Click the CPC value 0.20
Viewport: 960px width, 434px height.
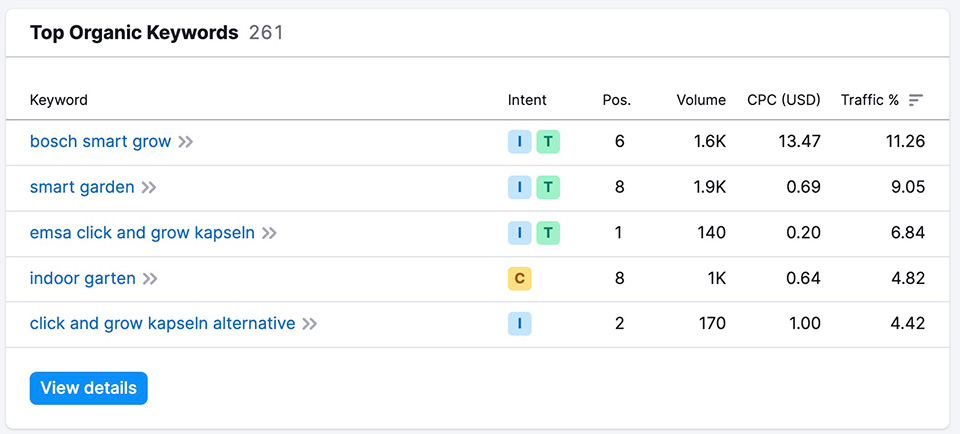coord(803,233)
